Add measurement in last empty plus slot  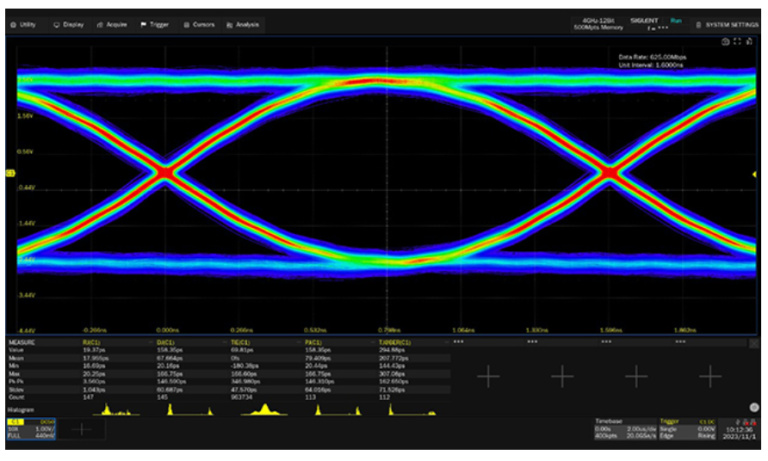coord(710,376)
